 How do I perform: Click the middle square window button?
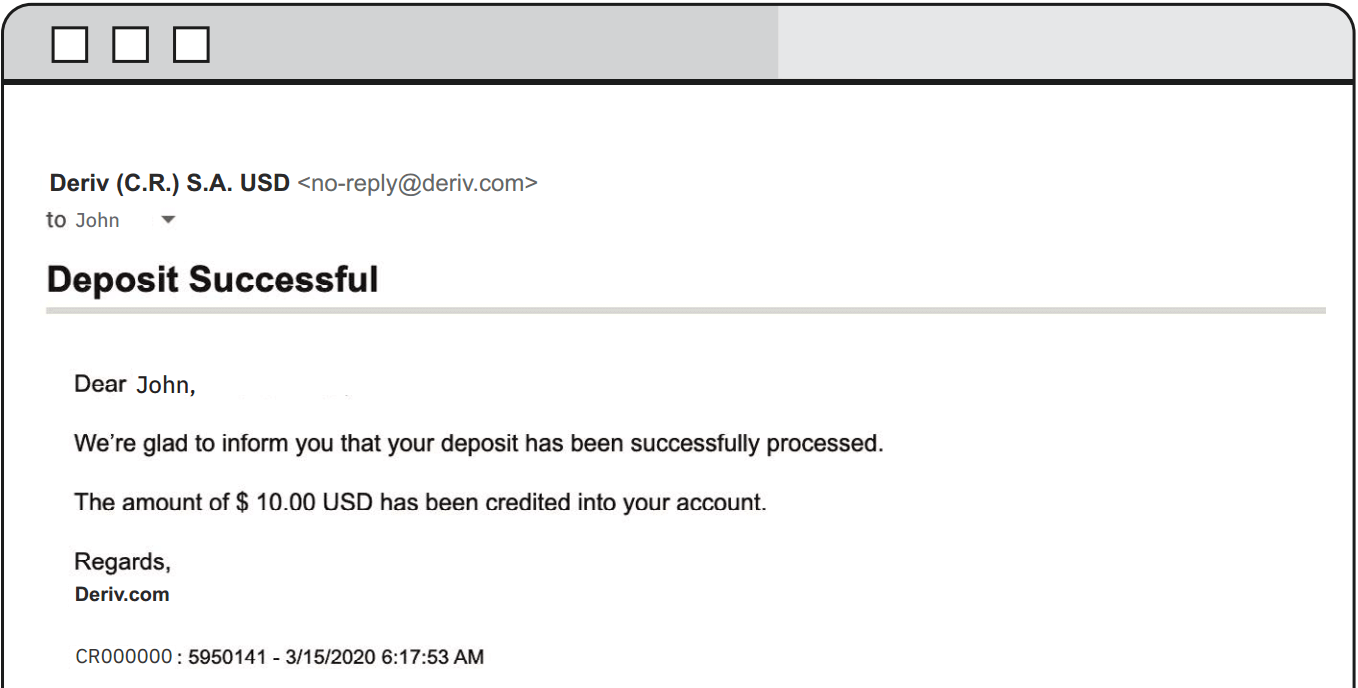click(x=131, y=45)
